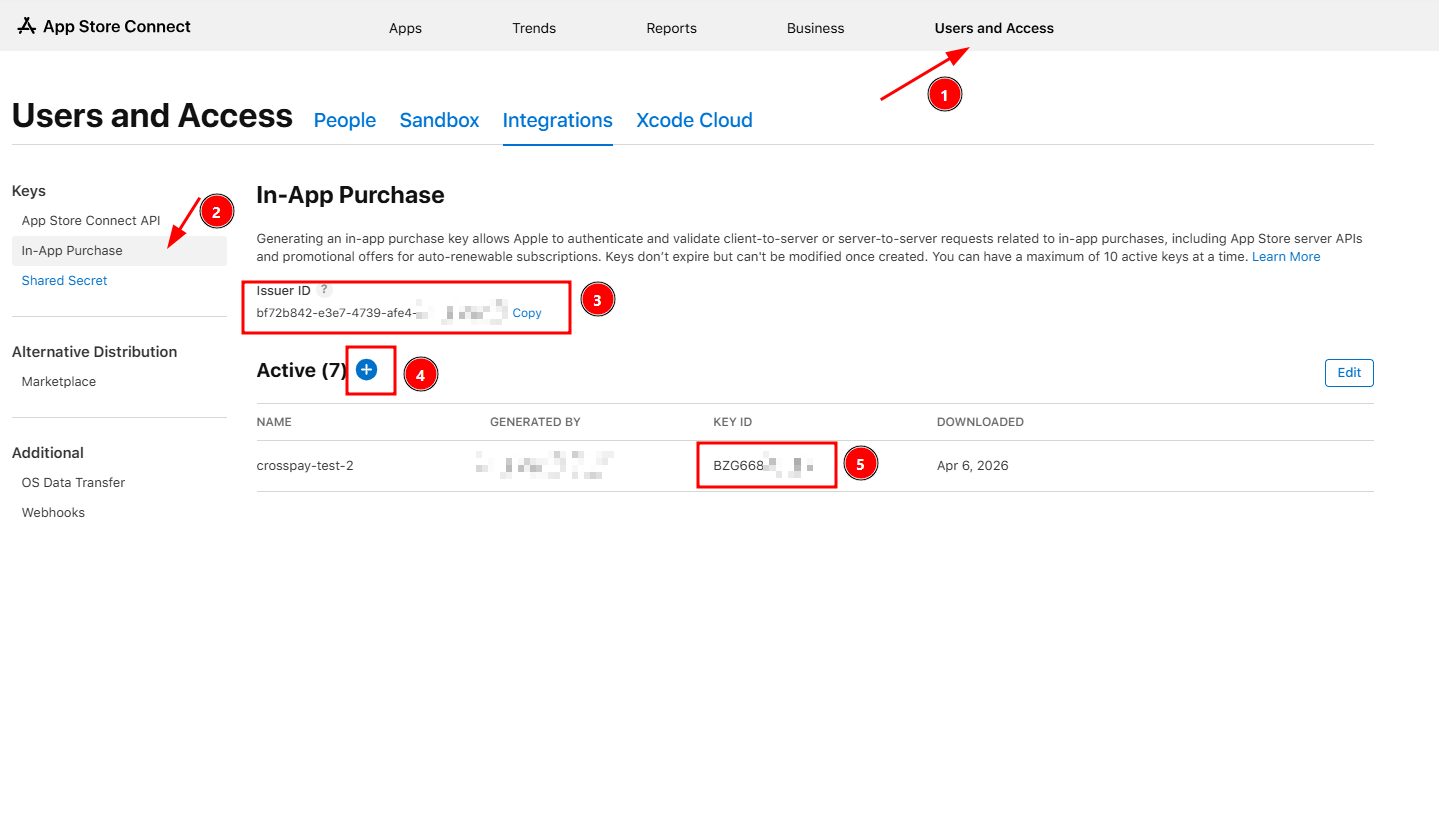This screenshot has width=1439, height=821.
Task: Open Users and Access in top navigation
Action: [994, 28]
